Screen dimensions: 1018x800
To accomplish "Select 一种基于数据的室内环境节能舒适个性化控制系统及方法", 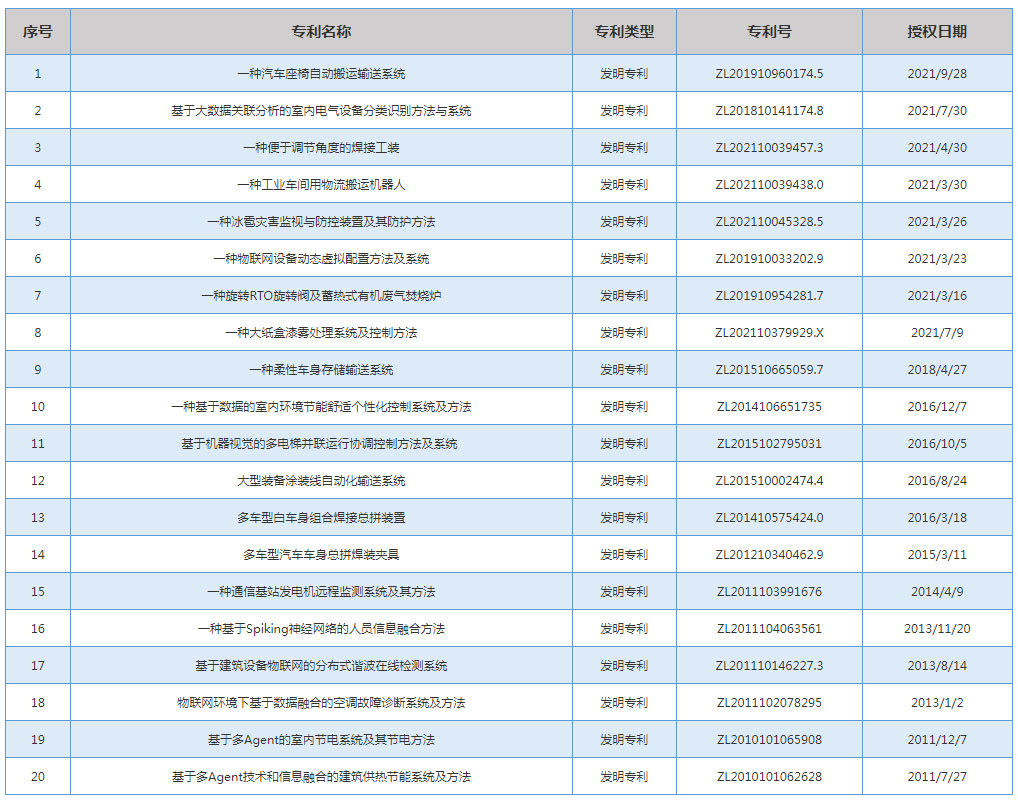I will click(x=321, y=407).
